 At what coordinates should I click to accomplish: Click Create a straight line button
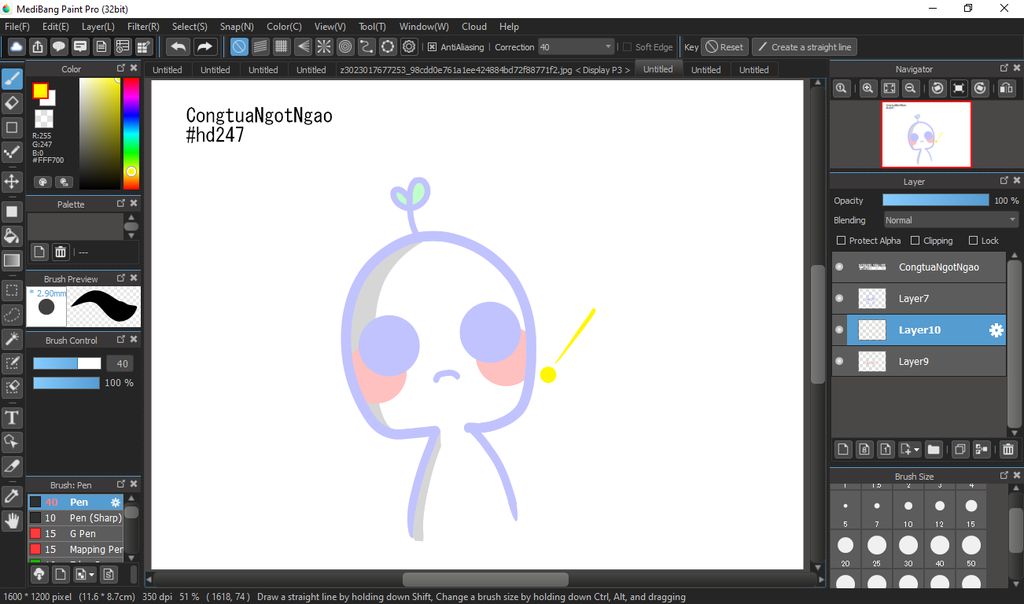(805, 47)
